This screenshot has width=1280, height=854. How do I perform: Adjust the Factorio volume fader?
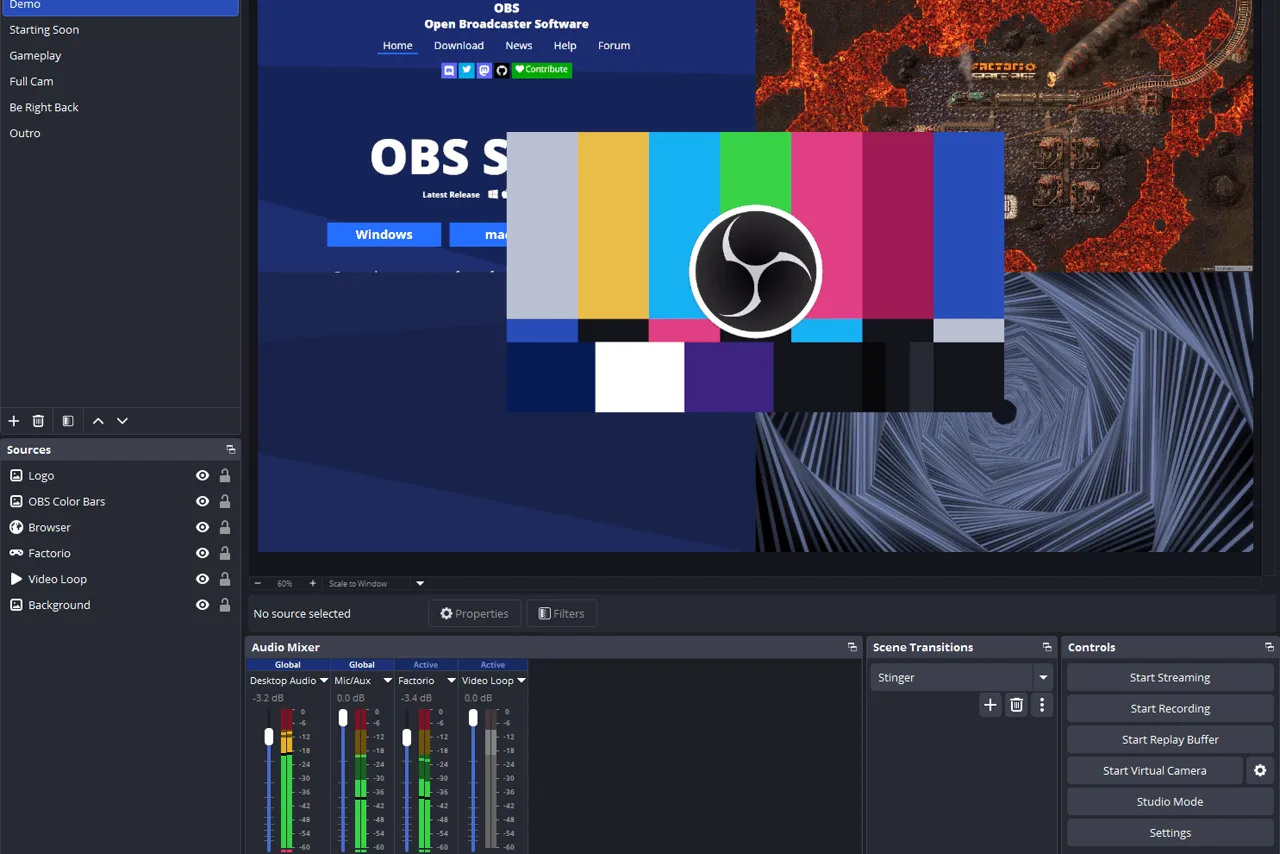pyautogui.click(x=406, y=737)
